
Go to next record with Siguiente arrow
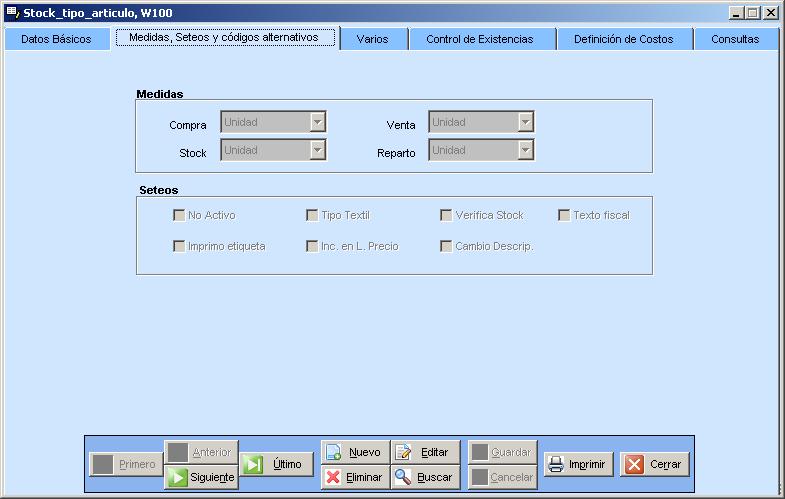(x=178, y=477)
